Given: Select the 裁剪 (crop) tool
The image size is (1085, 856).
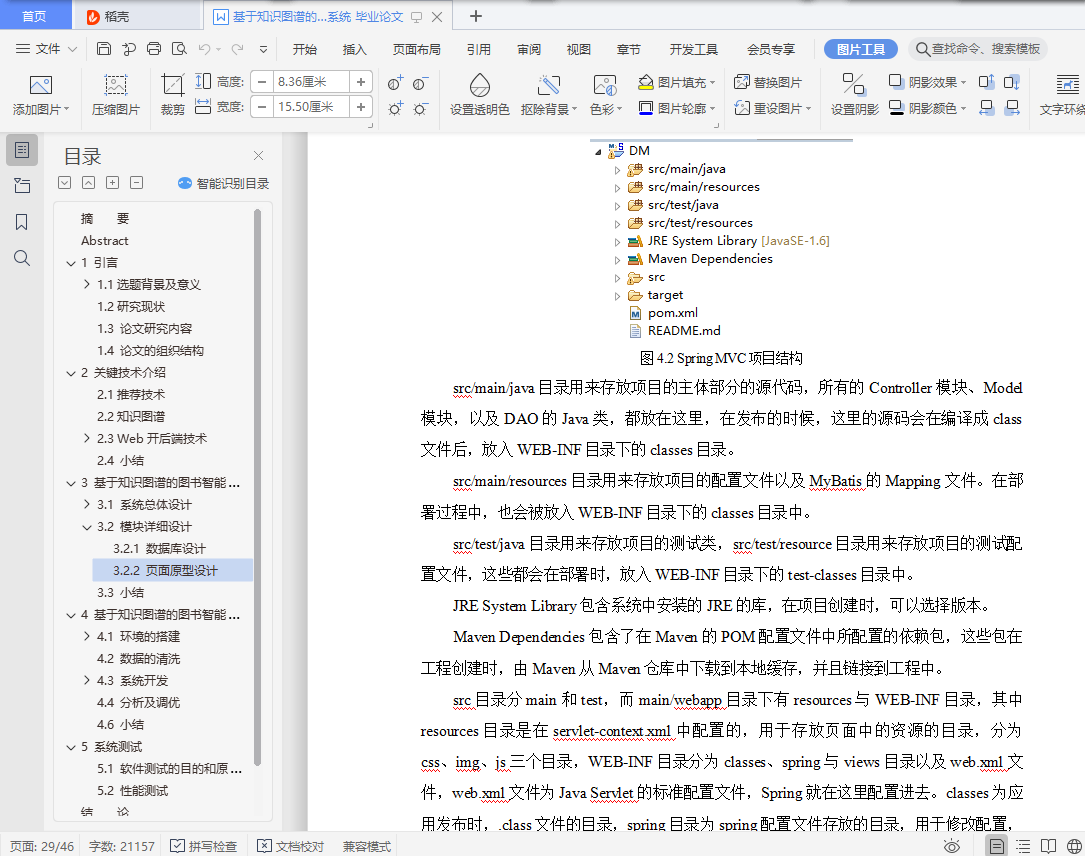Looking at the screenshot, I should 172,95.
